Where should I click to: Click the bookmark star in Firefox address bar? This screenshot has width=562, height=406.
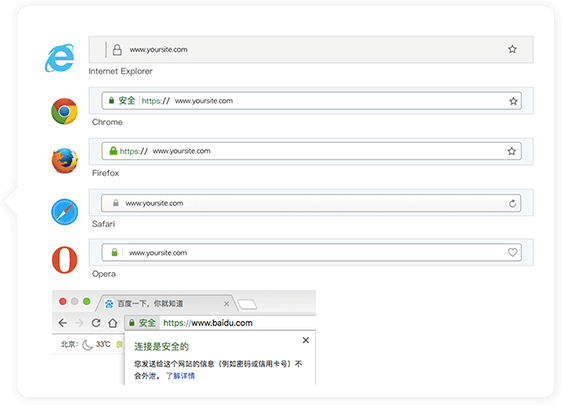click(x=511, y=151)
